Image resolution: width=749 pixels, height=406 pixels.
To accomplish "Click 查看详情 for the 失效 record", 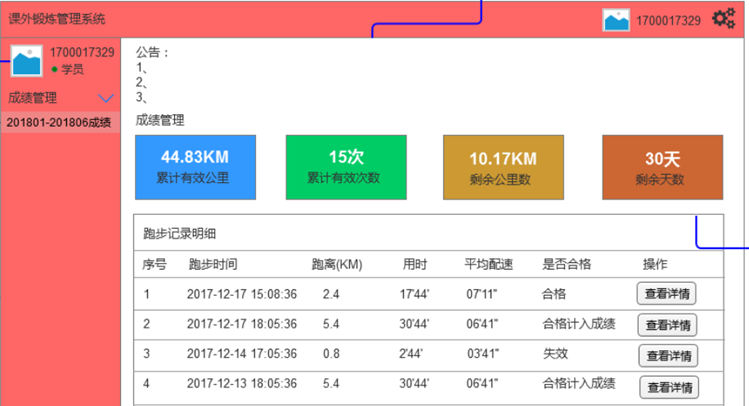I will point(667,355).
